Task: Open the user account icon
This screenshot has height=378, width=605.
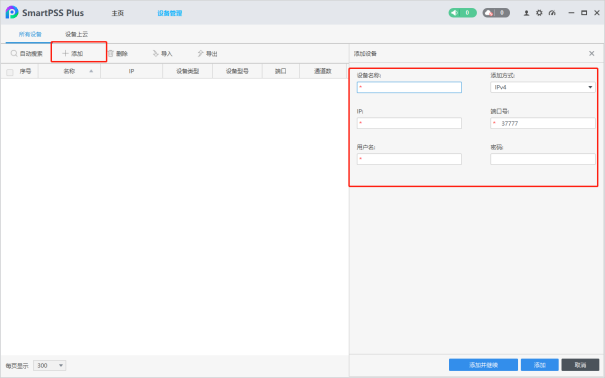Action: 526,13
